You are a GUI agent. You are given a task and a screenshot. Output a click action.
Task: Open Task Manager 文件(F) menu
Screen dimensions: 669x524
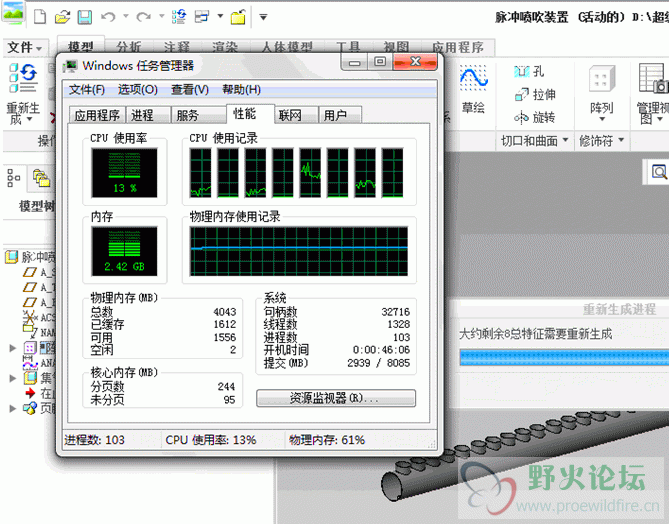click(x=87, y=90)
